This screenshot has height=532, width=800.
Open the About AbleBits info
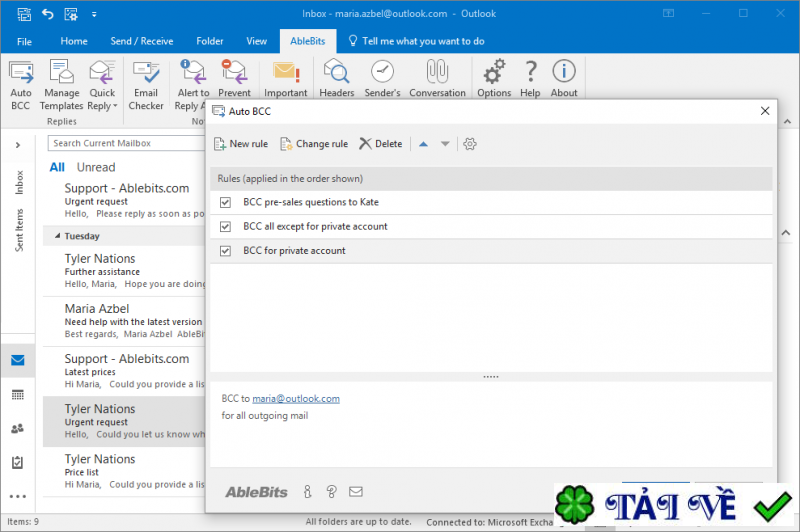564,79
